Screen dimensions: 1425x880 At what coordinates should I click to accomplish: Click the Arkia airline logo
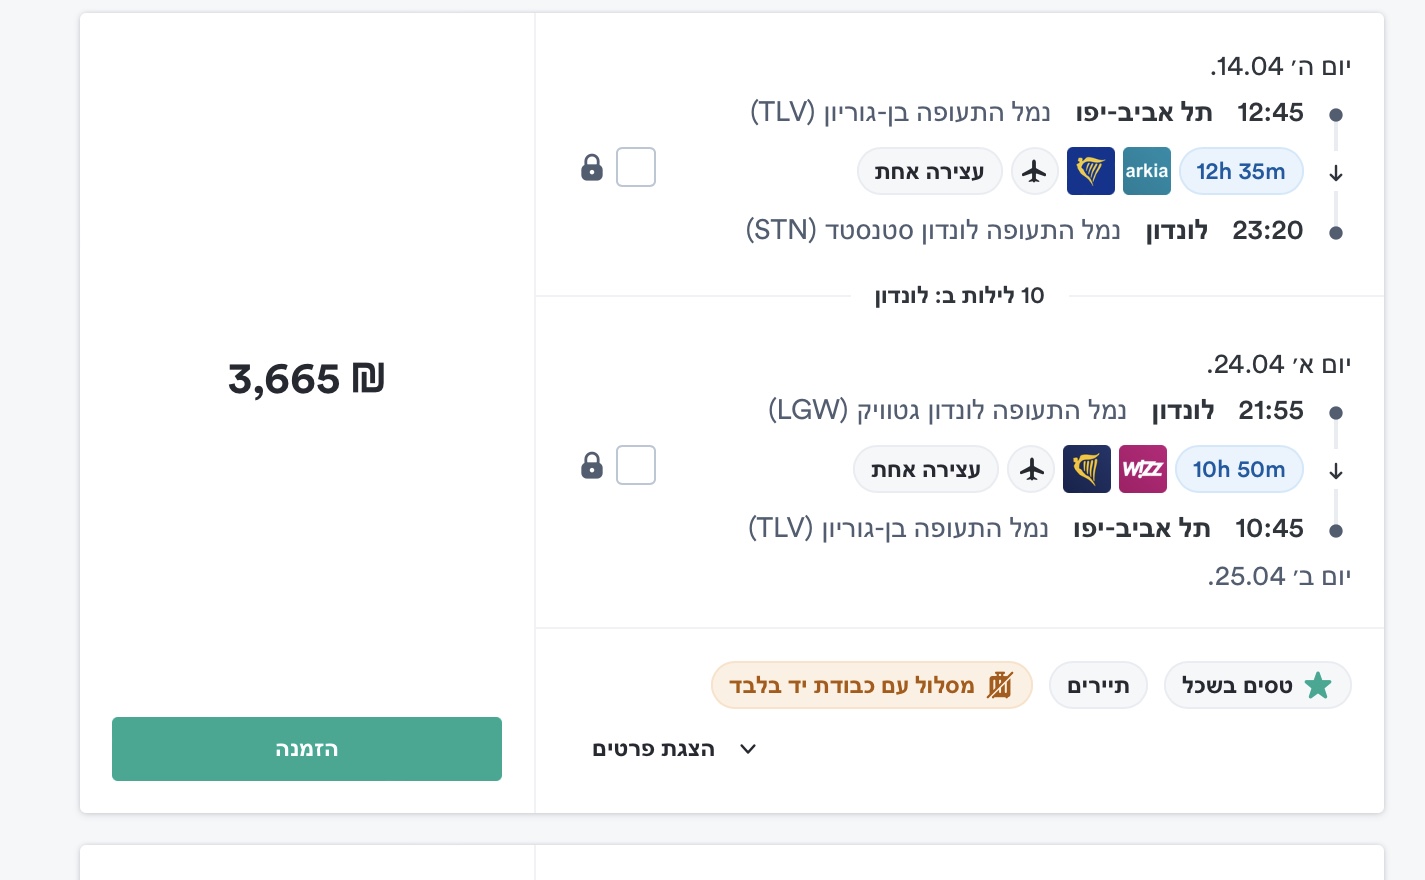pos(1146,171)
